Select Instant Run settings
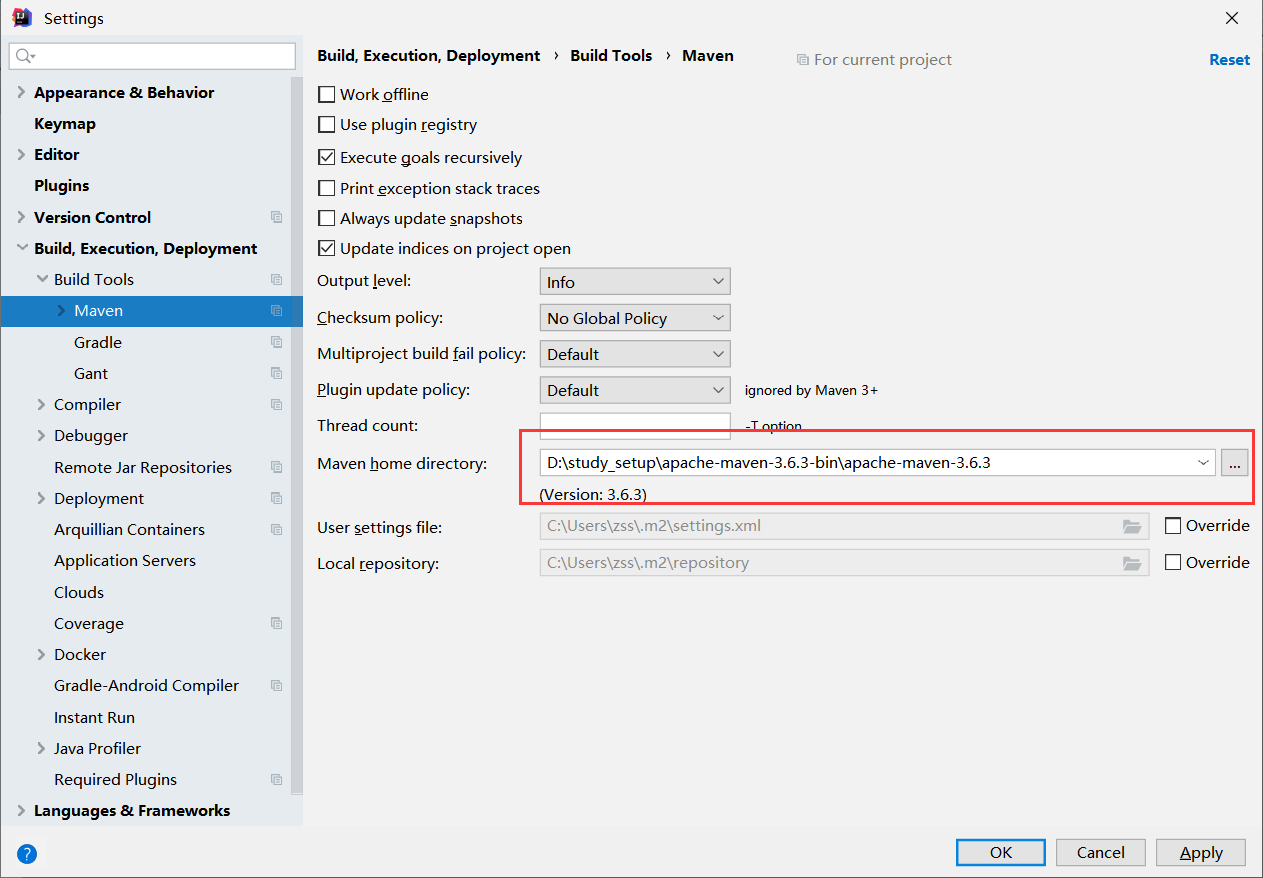 (94, 717)
